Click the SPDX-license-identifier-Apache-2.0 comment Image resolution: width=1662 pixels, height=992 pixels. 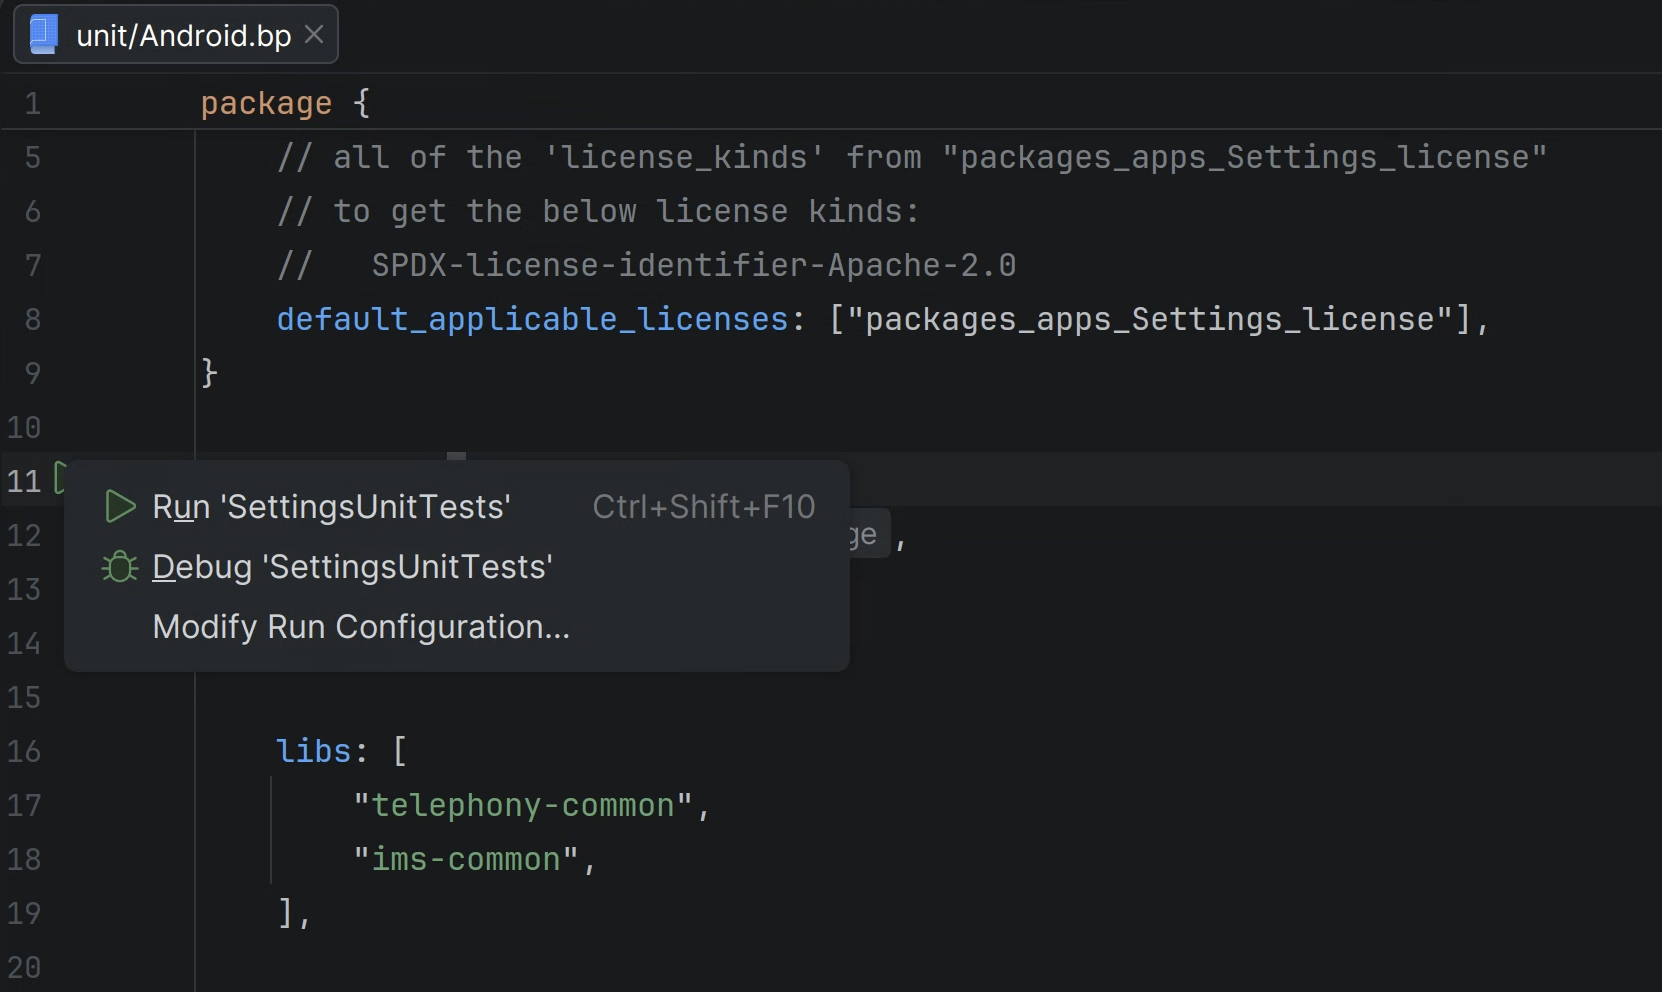(694, 265)
